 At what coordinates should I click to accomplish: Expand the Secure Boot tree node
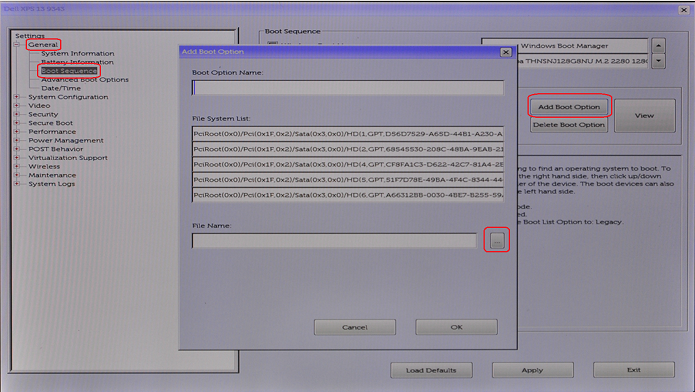pyautogui.click(x=16, y=123)
